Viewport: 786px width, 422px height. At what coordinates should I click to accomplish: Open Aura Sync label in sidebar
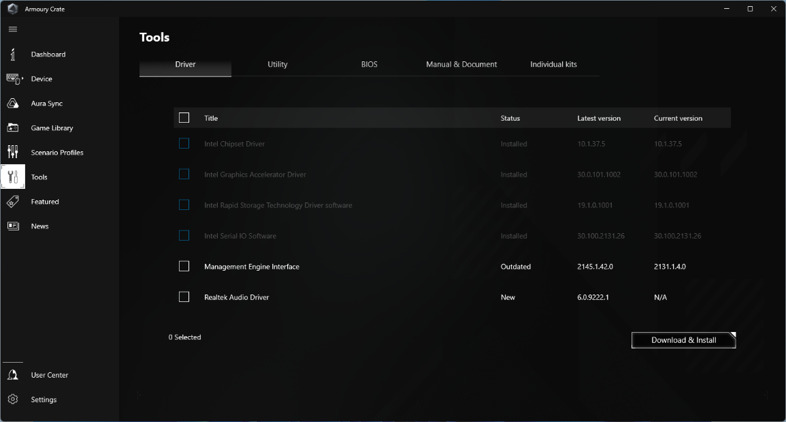point(47,104)
